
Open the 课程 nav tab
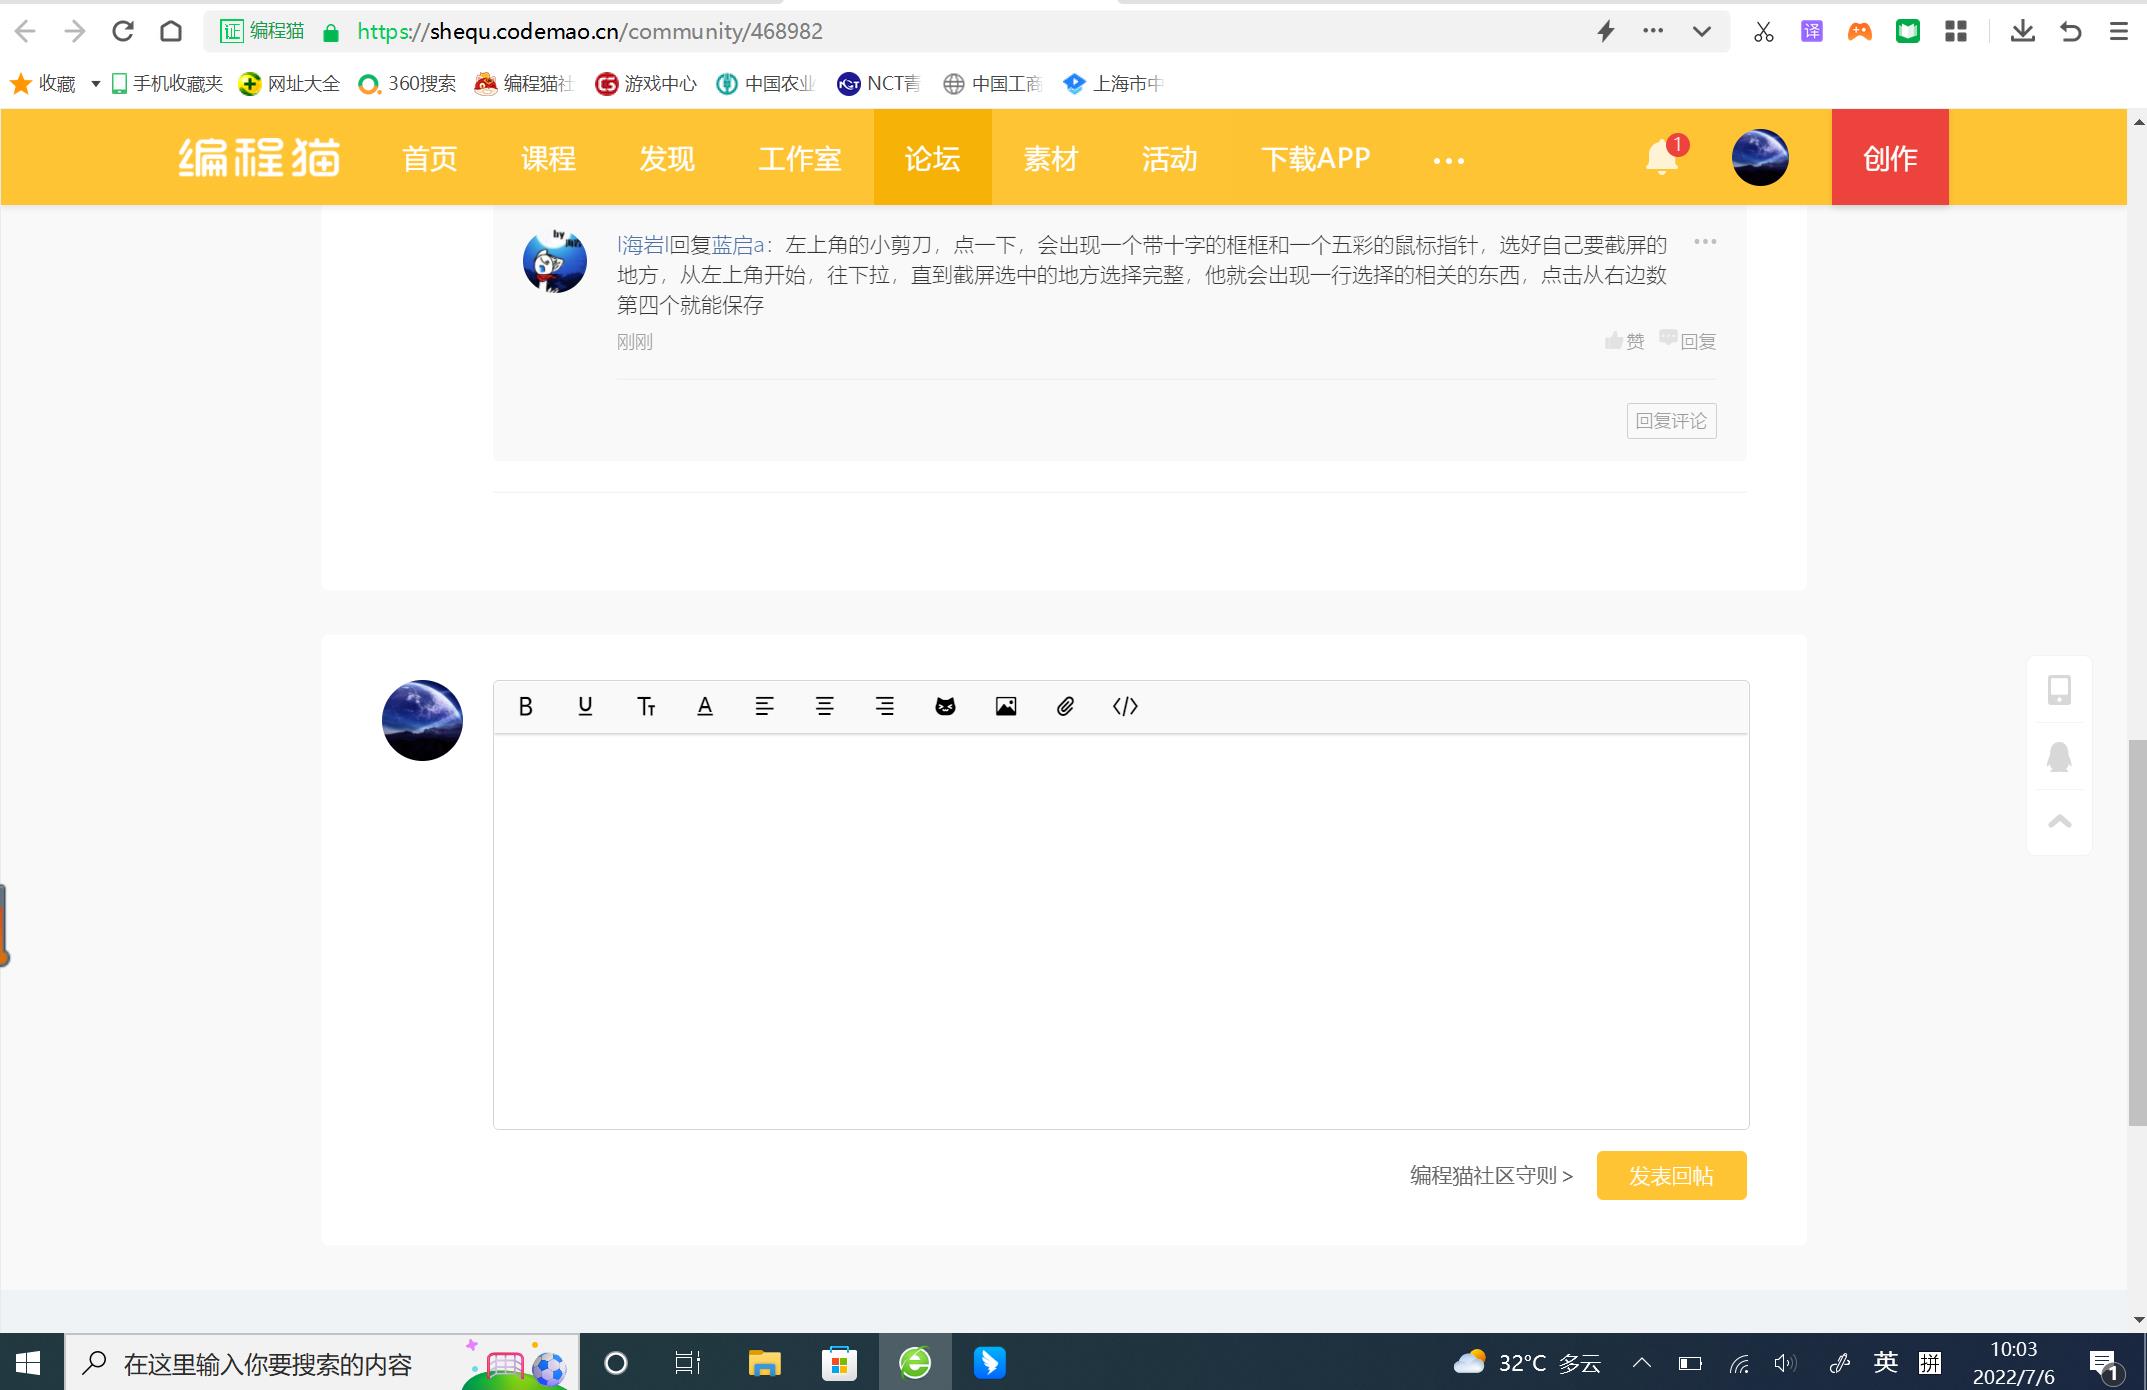click(x=548, y=158)
